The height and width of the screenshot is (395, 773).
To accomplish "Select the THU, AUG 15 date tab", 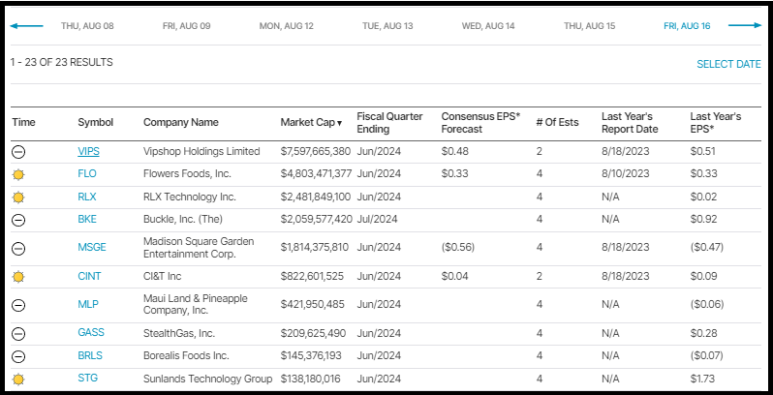I will pyautogui.click(x=590, y=26).
